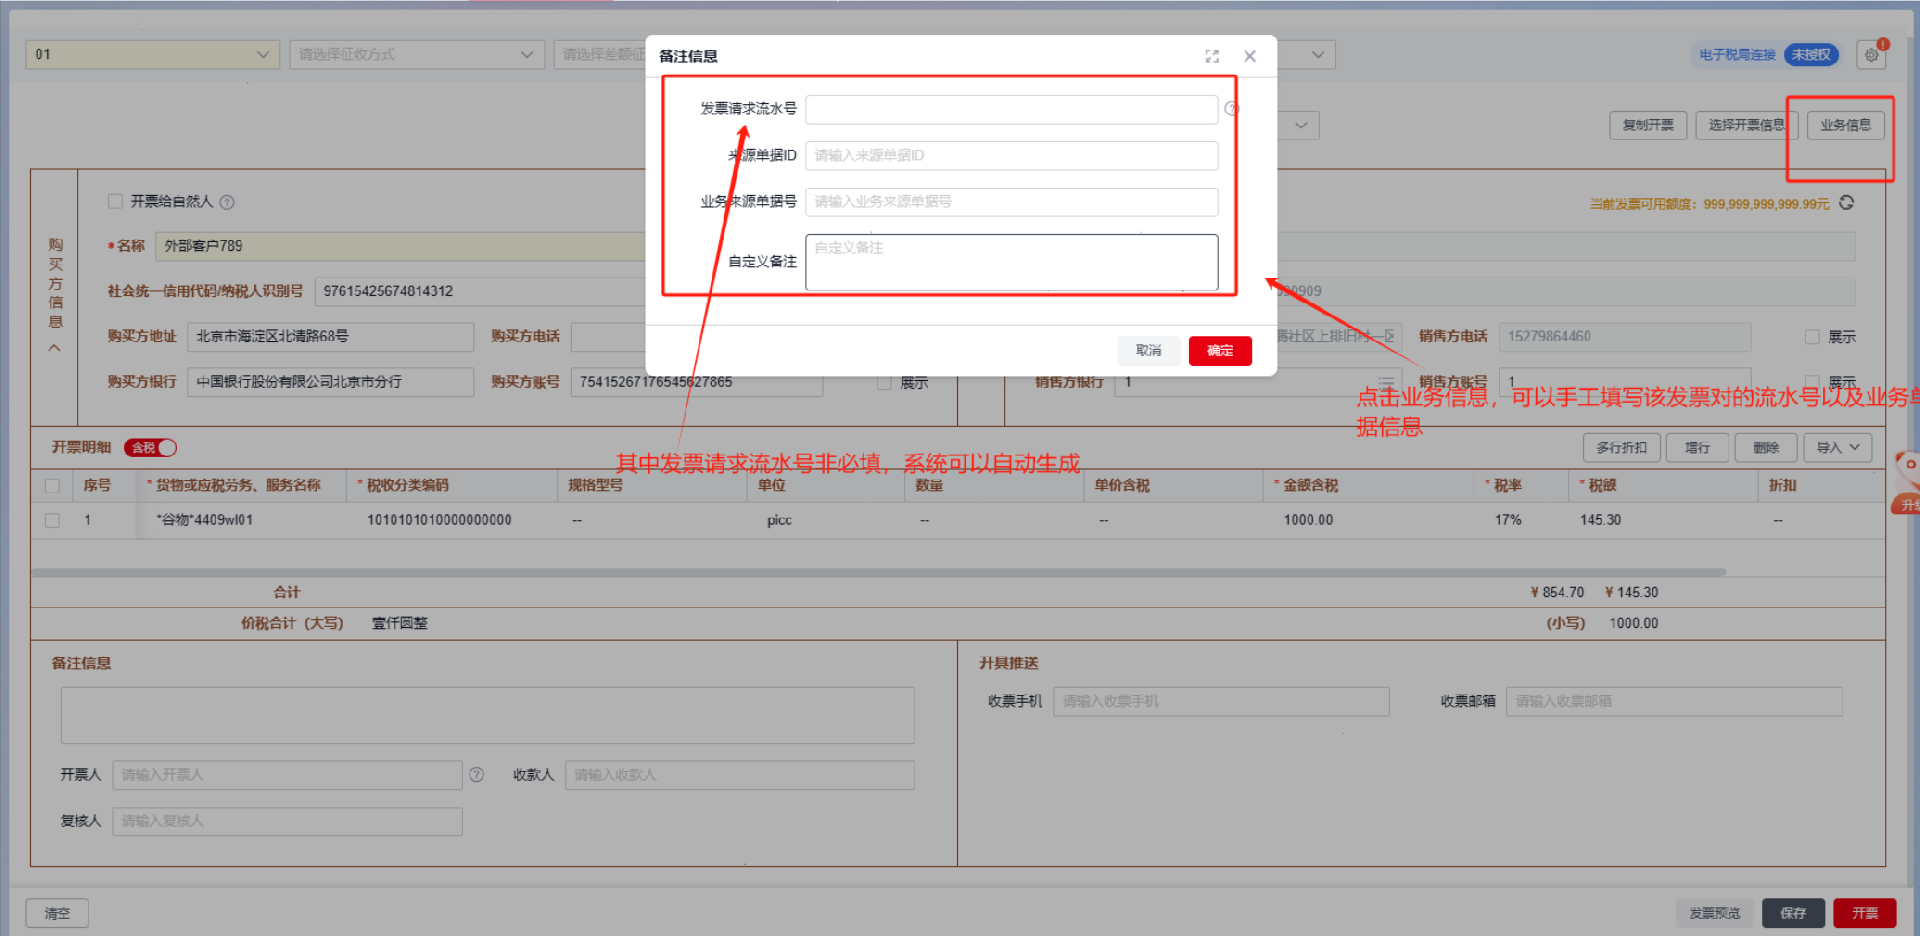Open the 01 dropdown

152,54
